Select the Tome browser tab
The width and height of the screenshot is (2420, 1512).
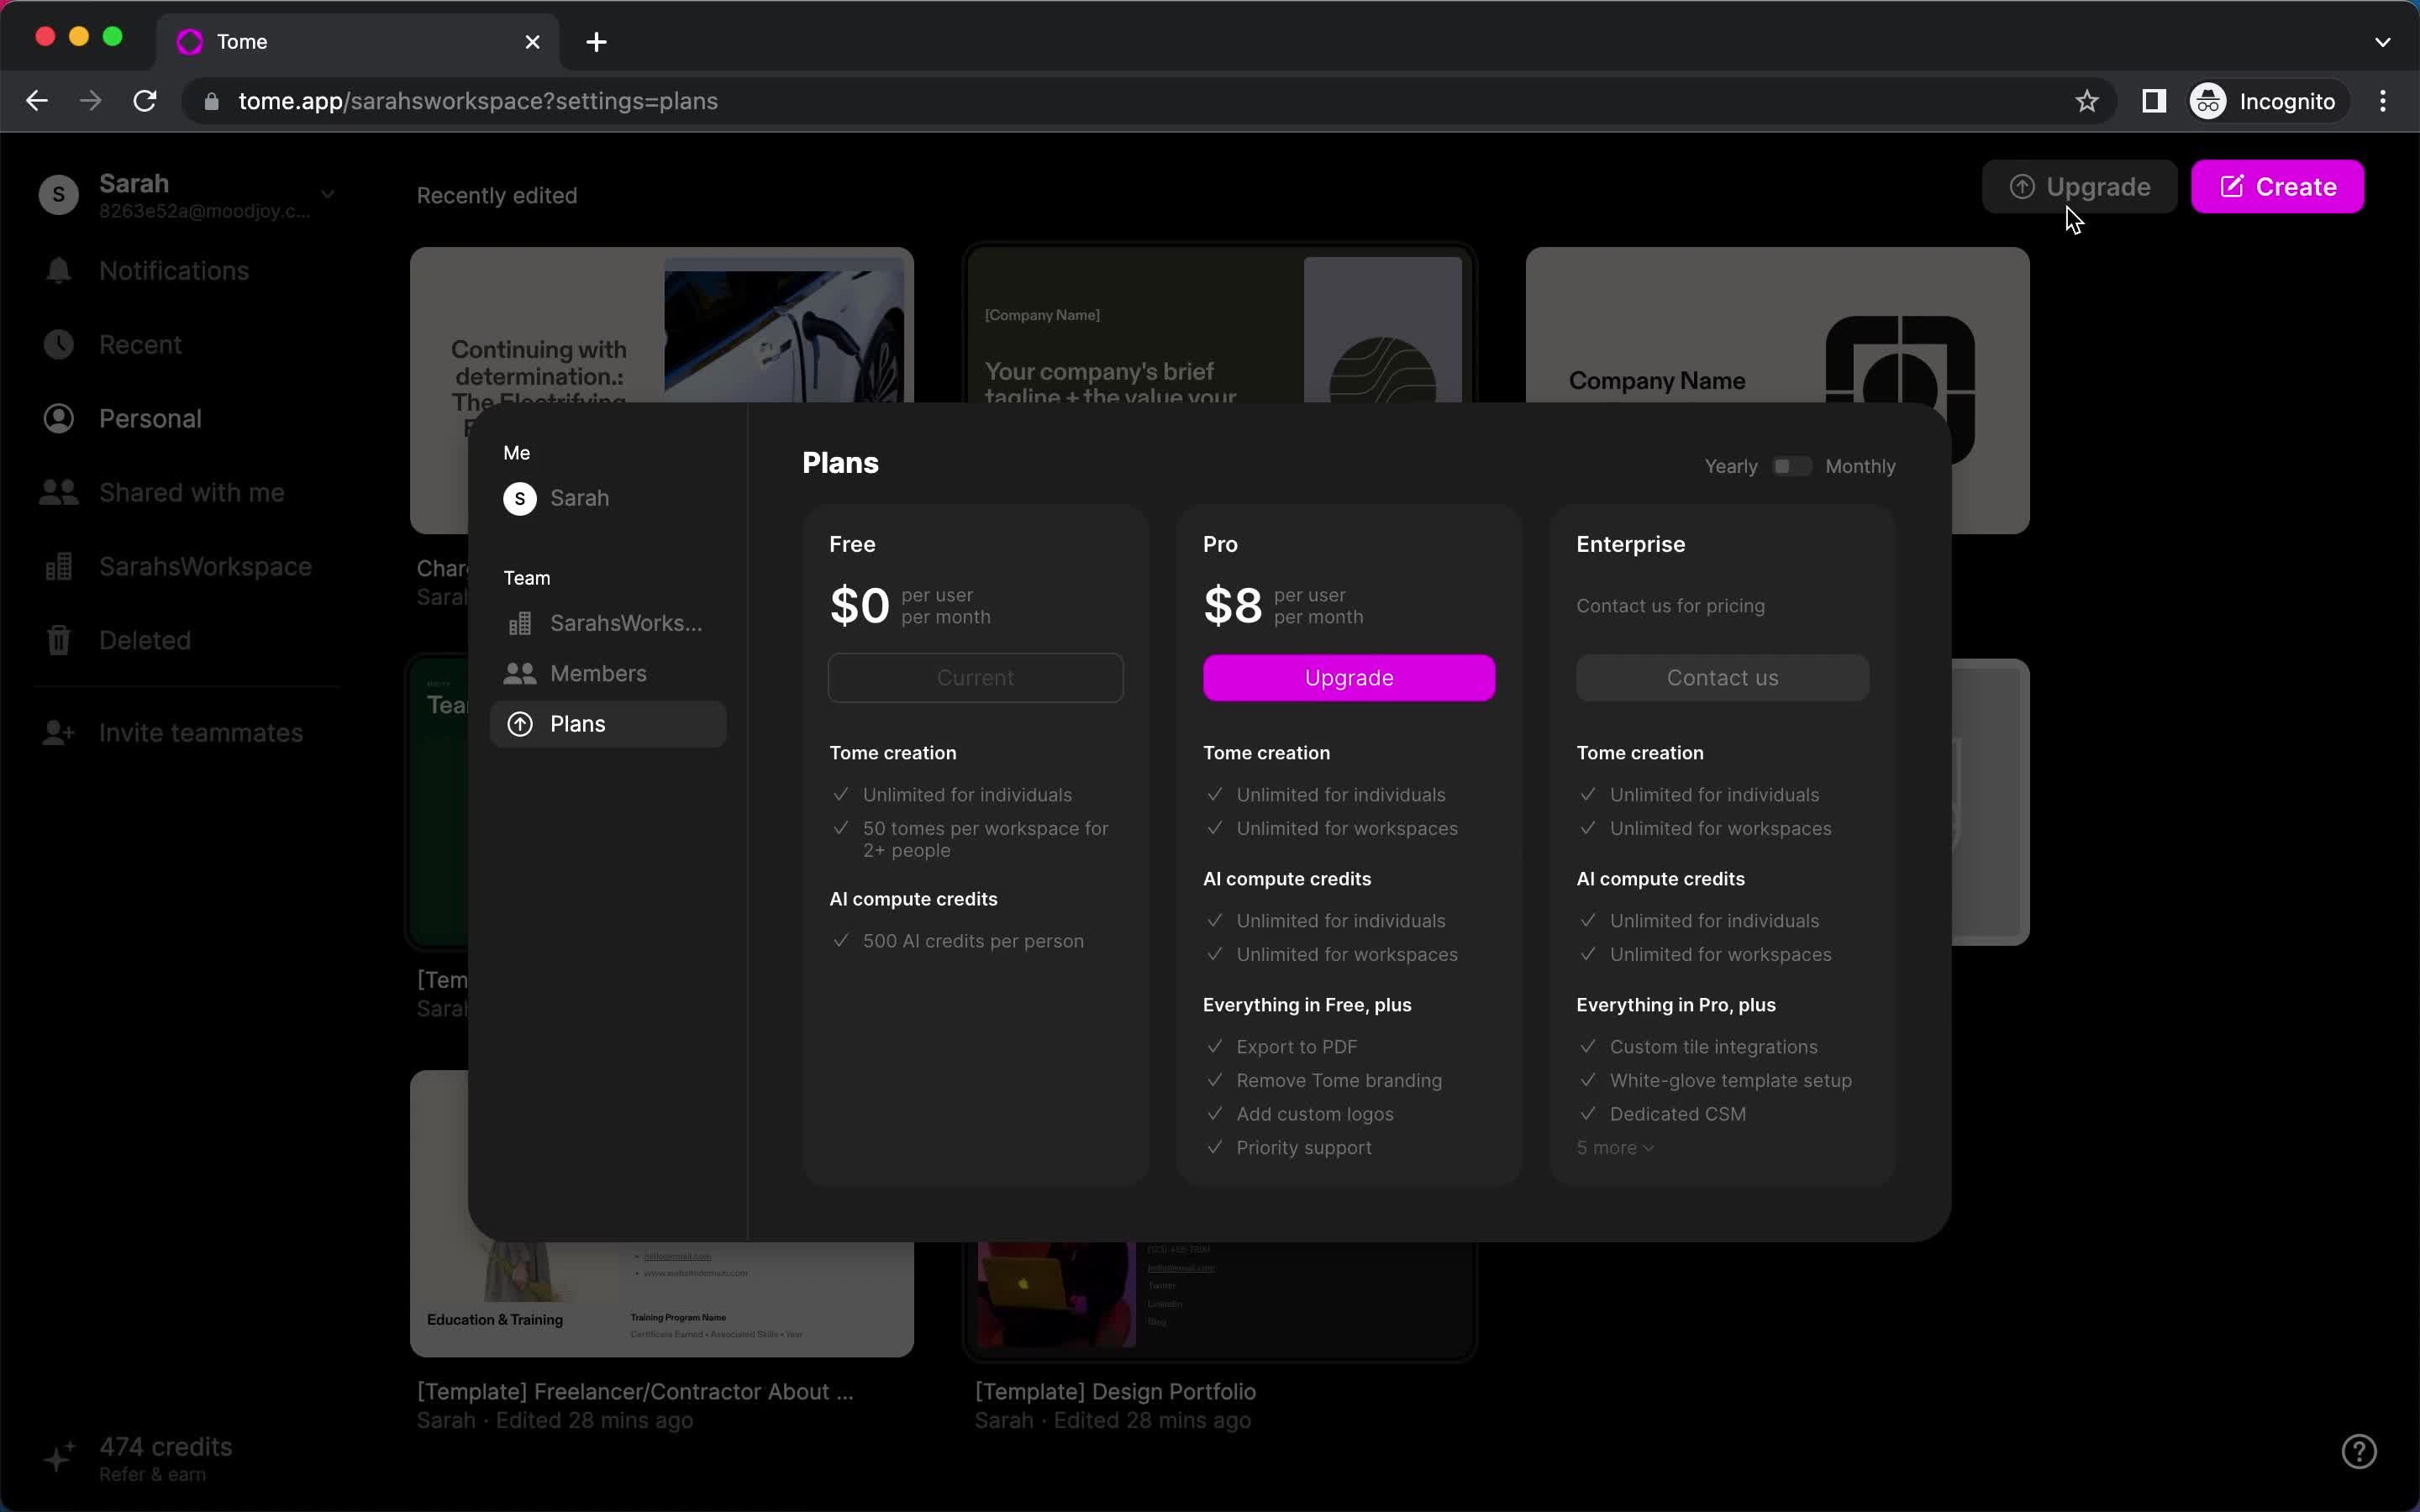[357, 42]
